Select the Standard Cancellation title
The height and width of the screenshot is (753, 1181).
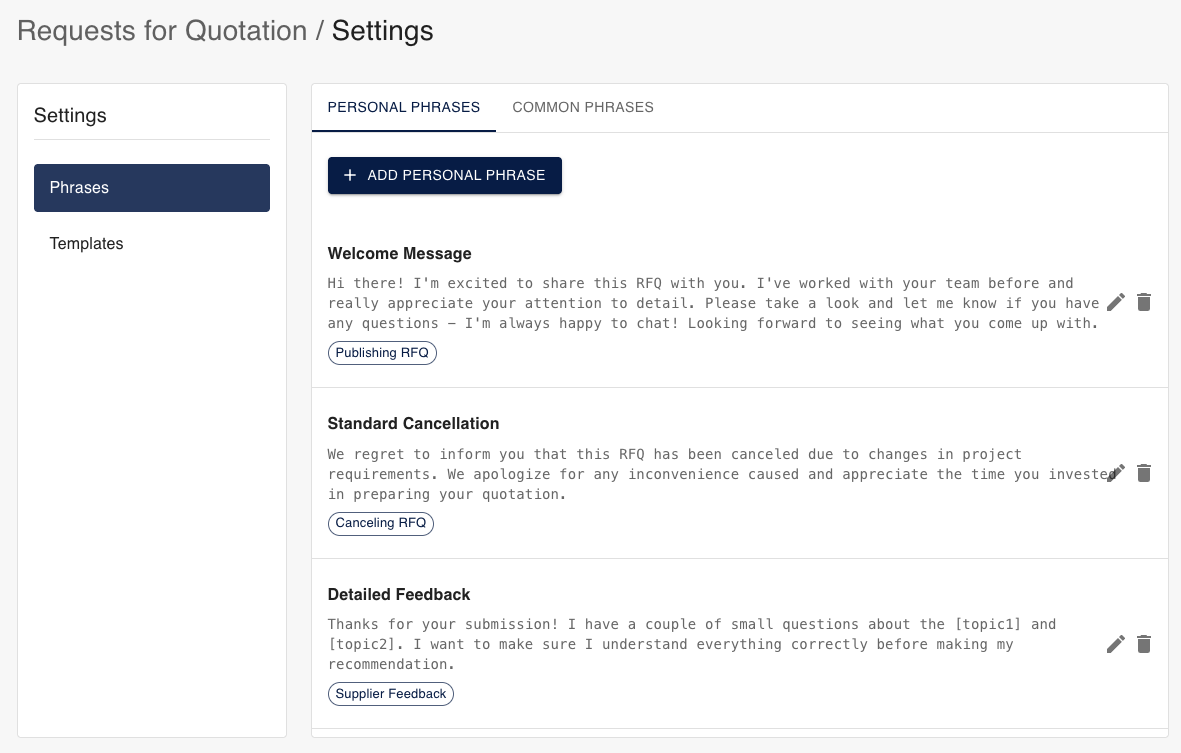413,424
